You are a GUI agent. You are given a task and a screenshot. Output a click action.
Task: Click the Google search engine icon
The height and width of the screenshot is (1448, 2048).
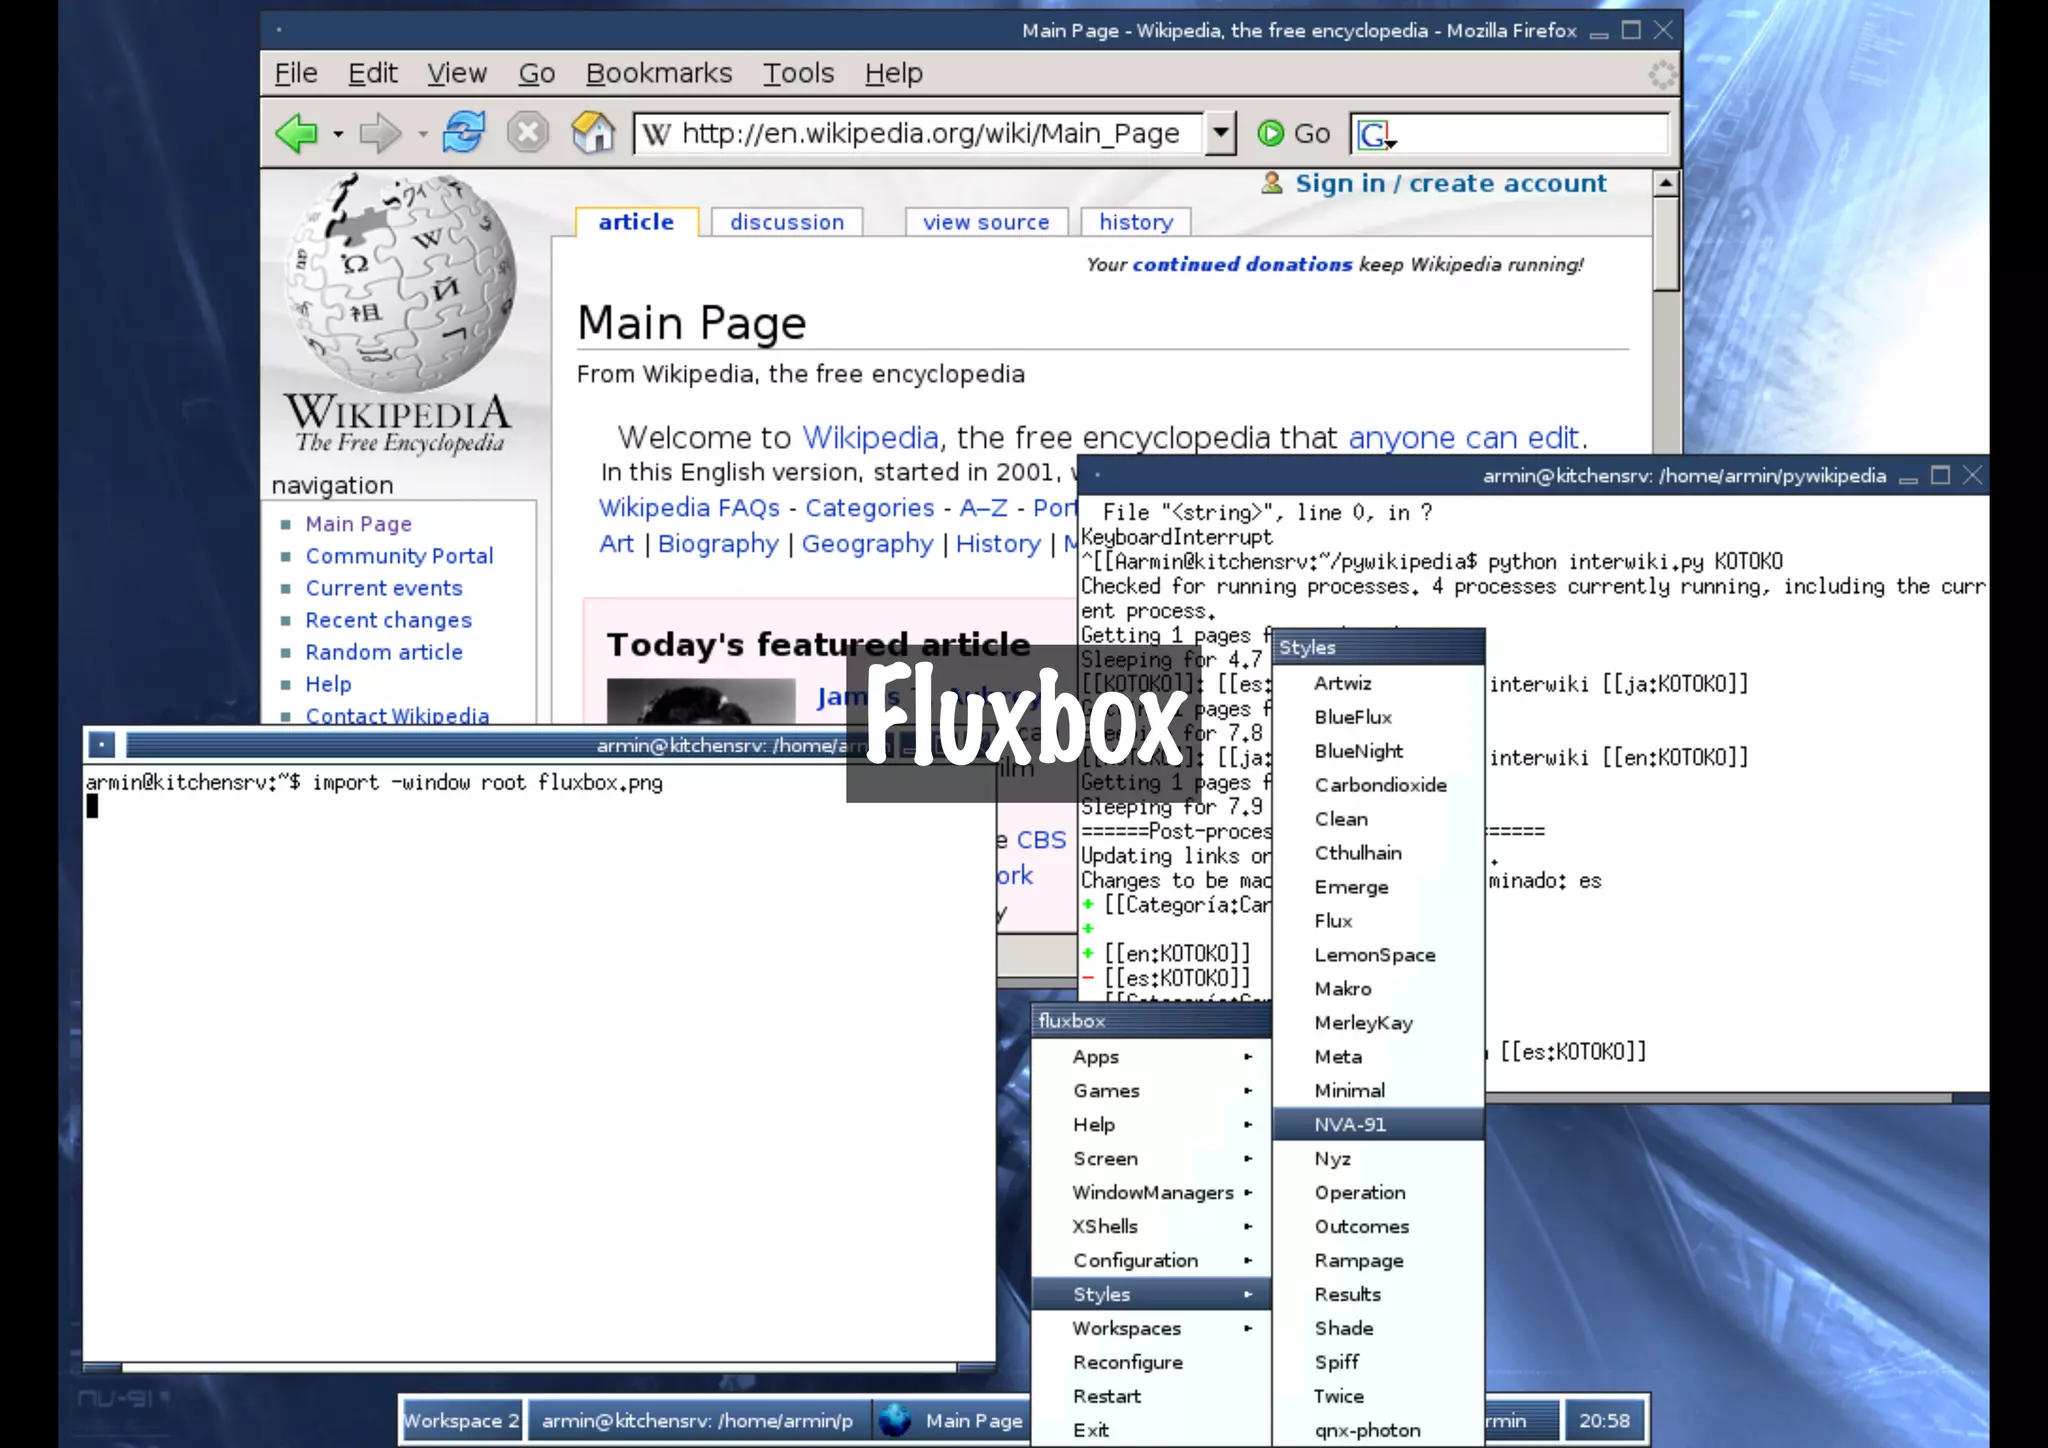click(1374, 134)
